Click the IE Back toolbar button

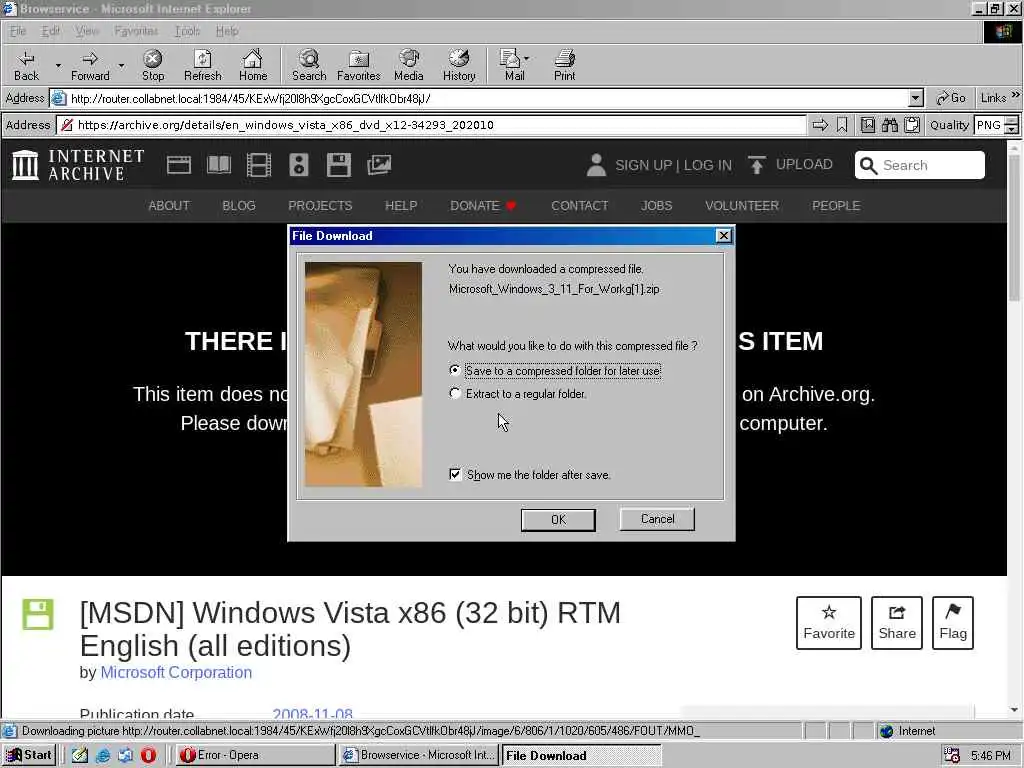point(26,65)
